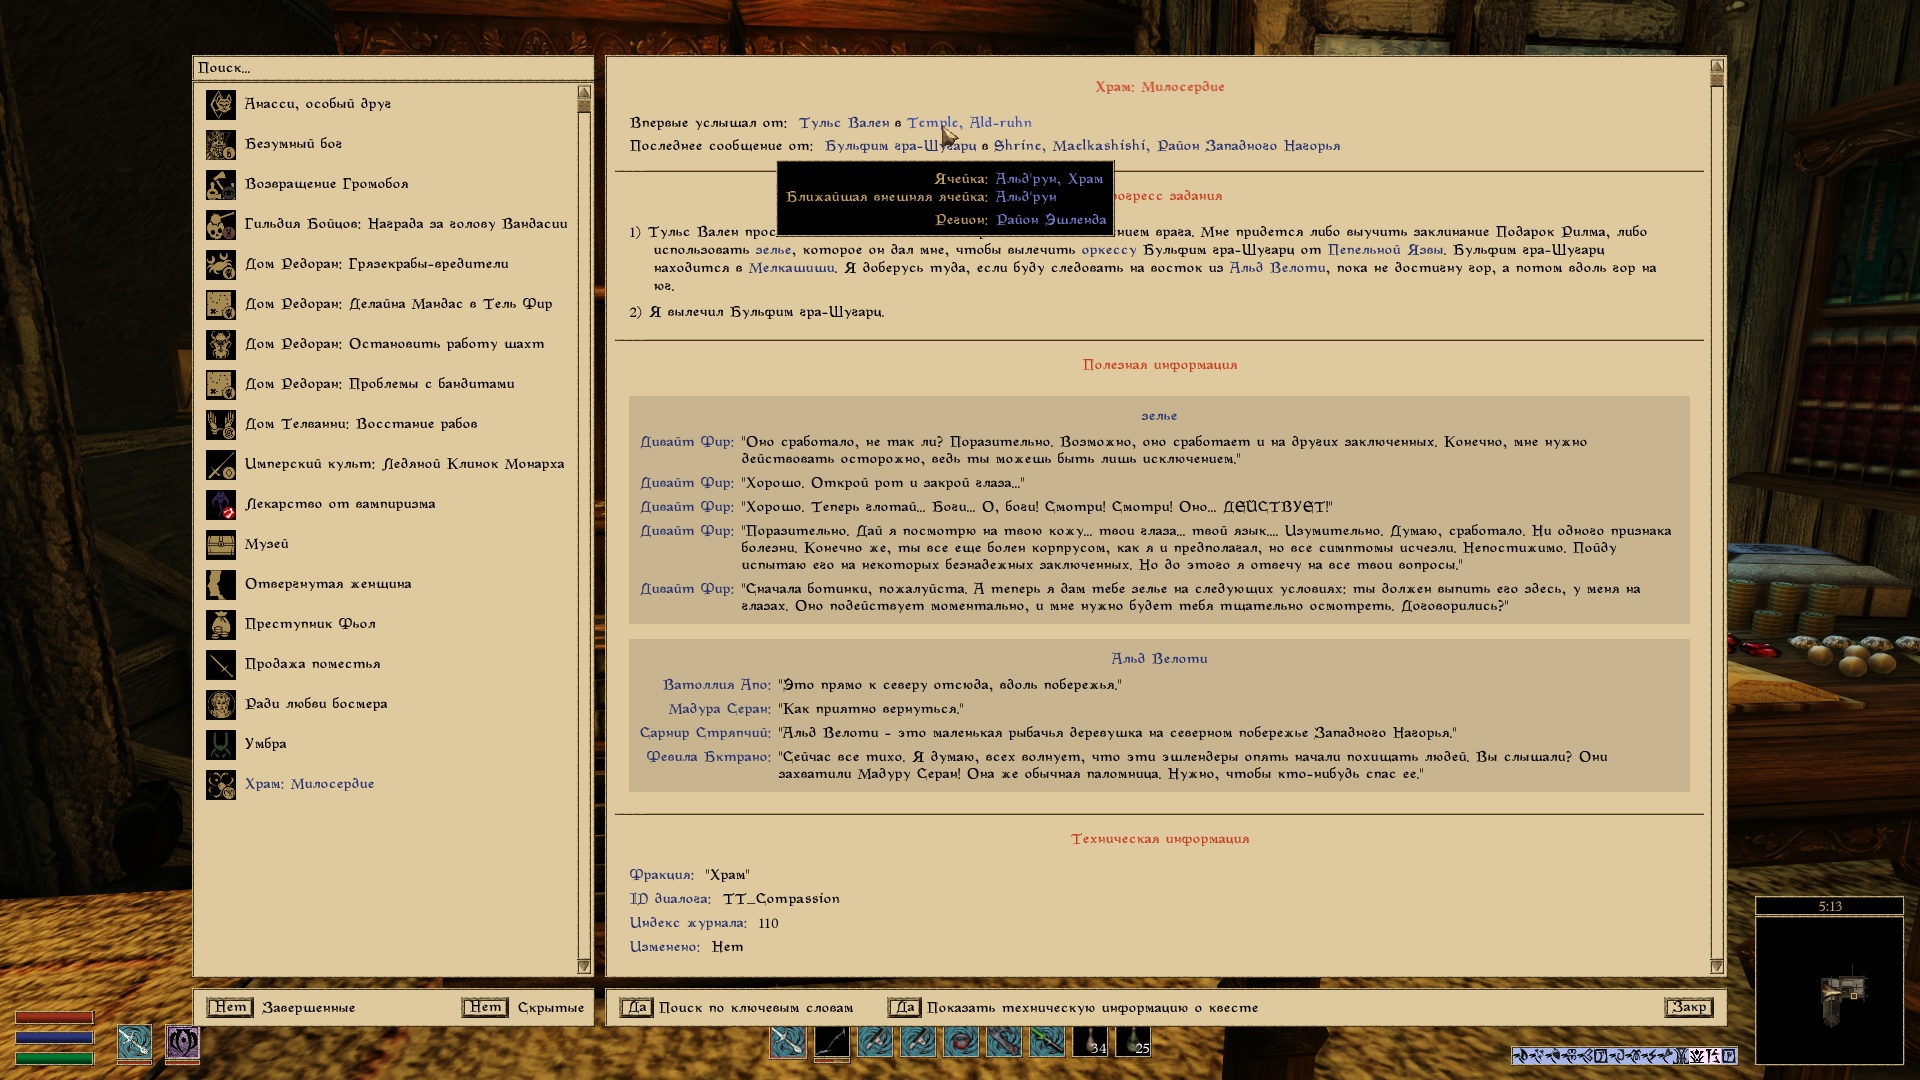
Task: Click the red health bar
Action: (x=54, y=1017)
